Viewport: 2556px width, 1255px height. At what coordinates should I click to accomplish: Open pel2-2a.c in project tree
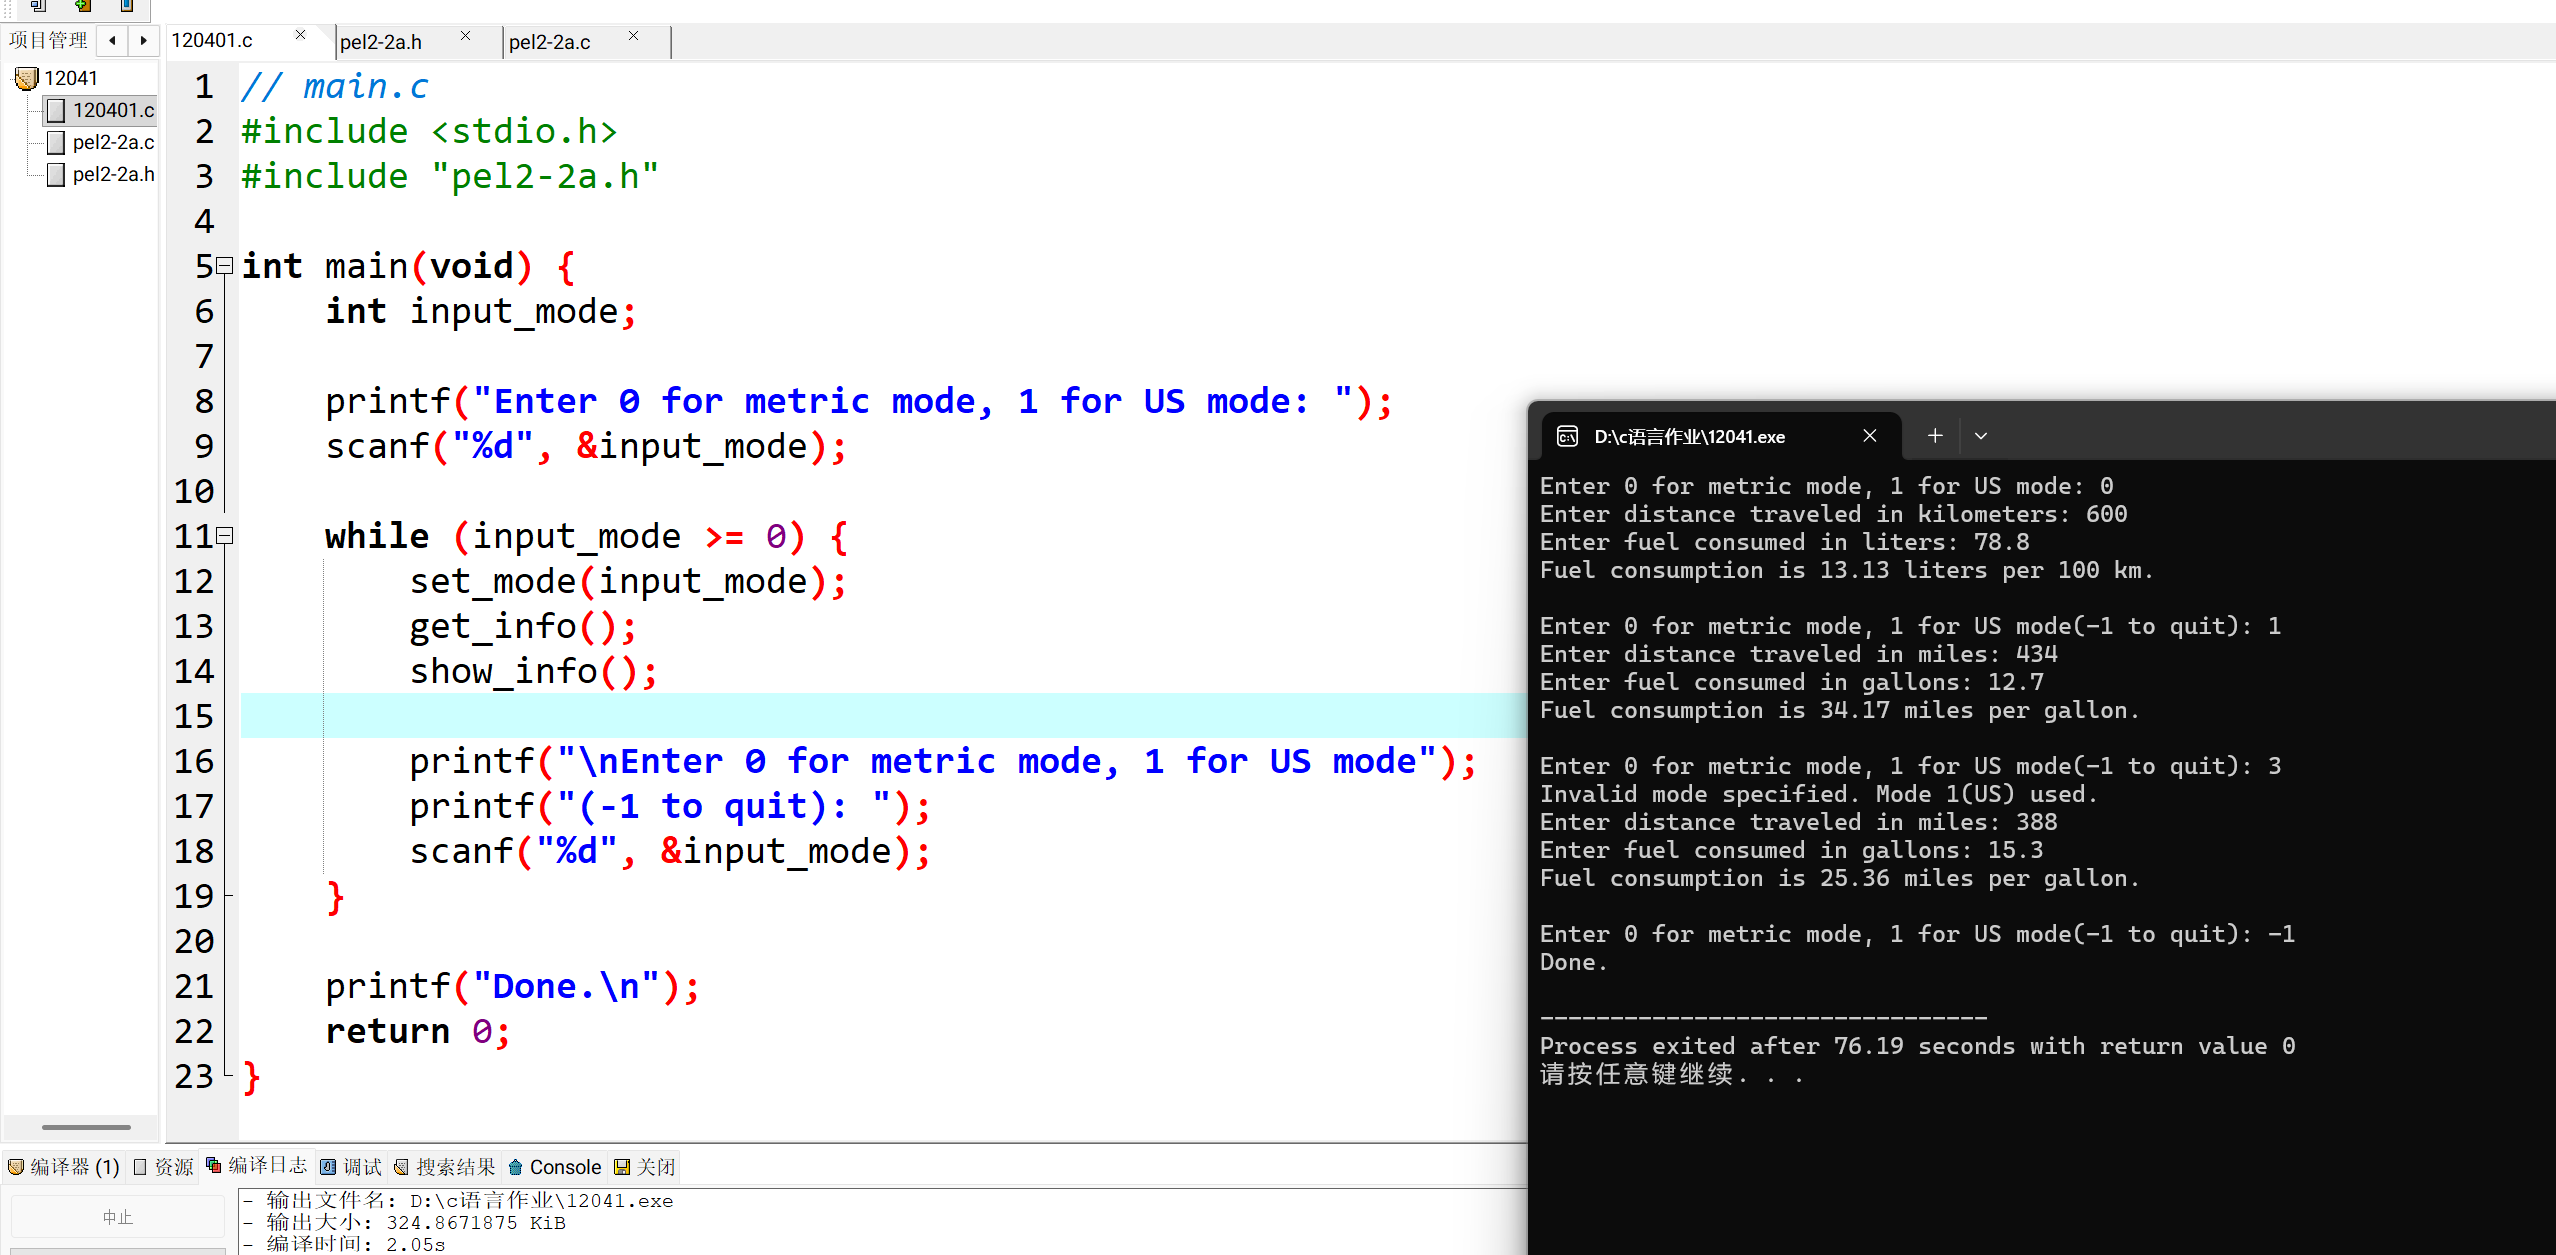[x=113, y=142]
